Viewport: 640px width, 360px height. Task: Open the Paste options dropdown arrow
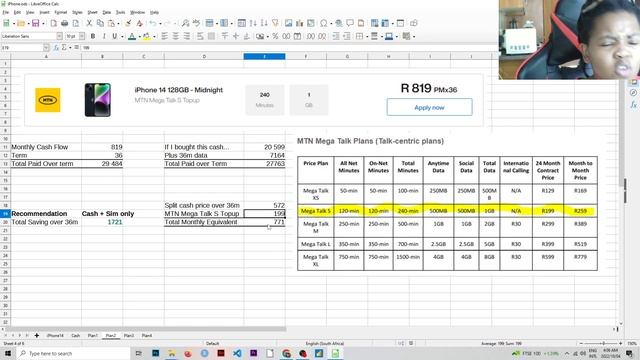[x=118, y=24]
